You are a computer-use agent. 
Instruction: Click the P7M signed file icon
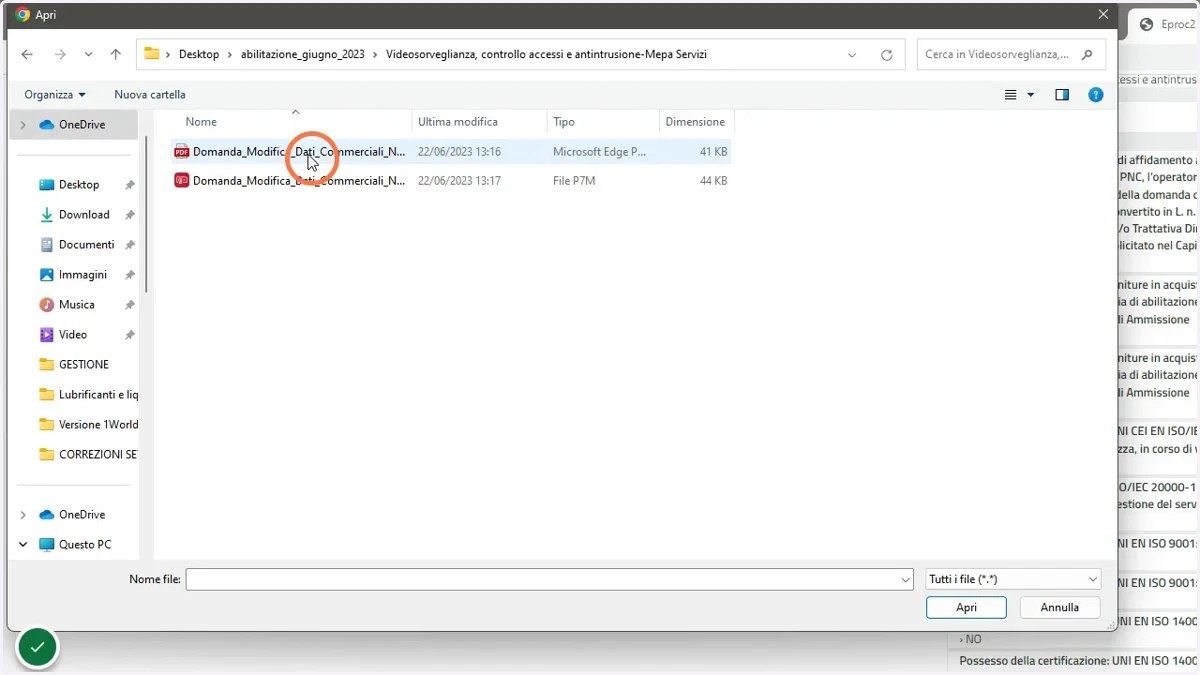click(182, 181)
